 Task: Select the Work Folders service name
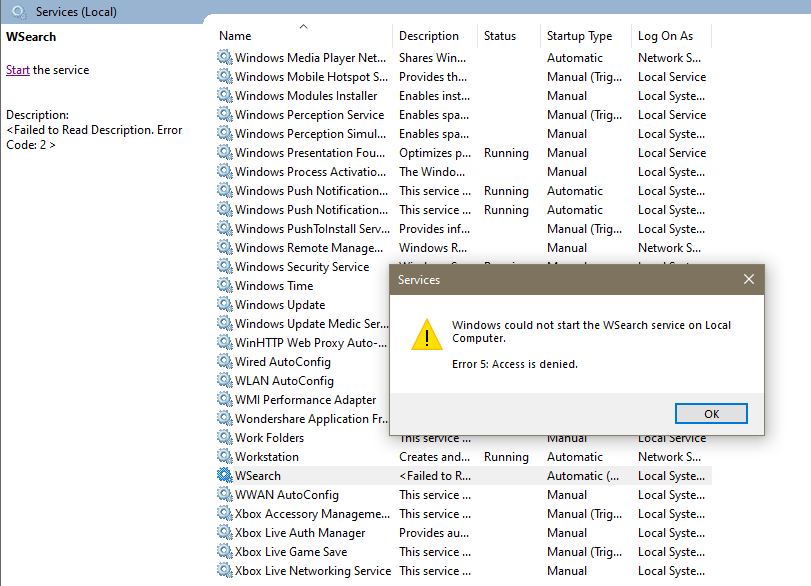269,438
